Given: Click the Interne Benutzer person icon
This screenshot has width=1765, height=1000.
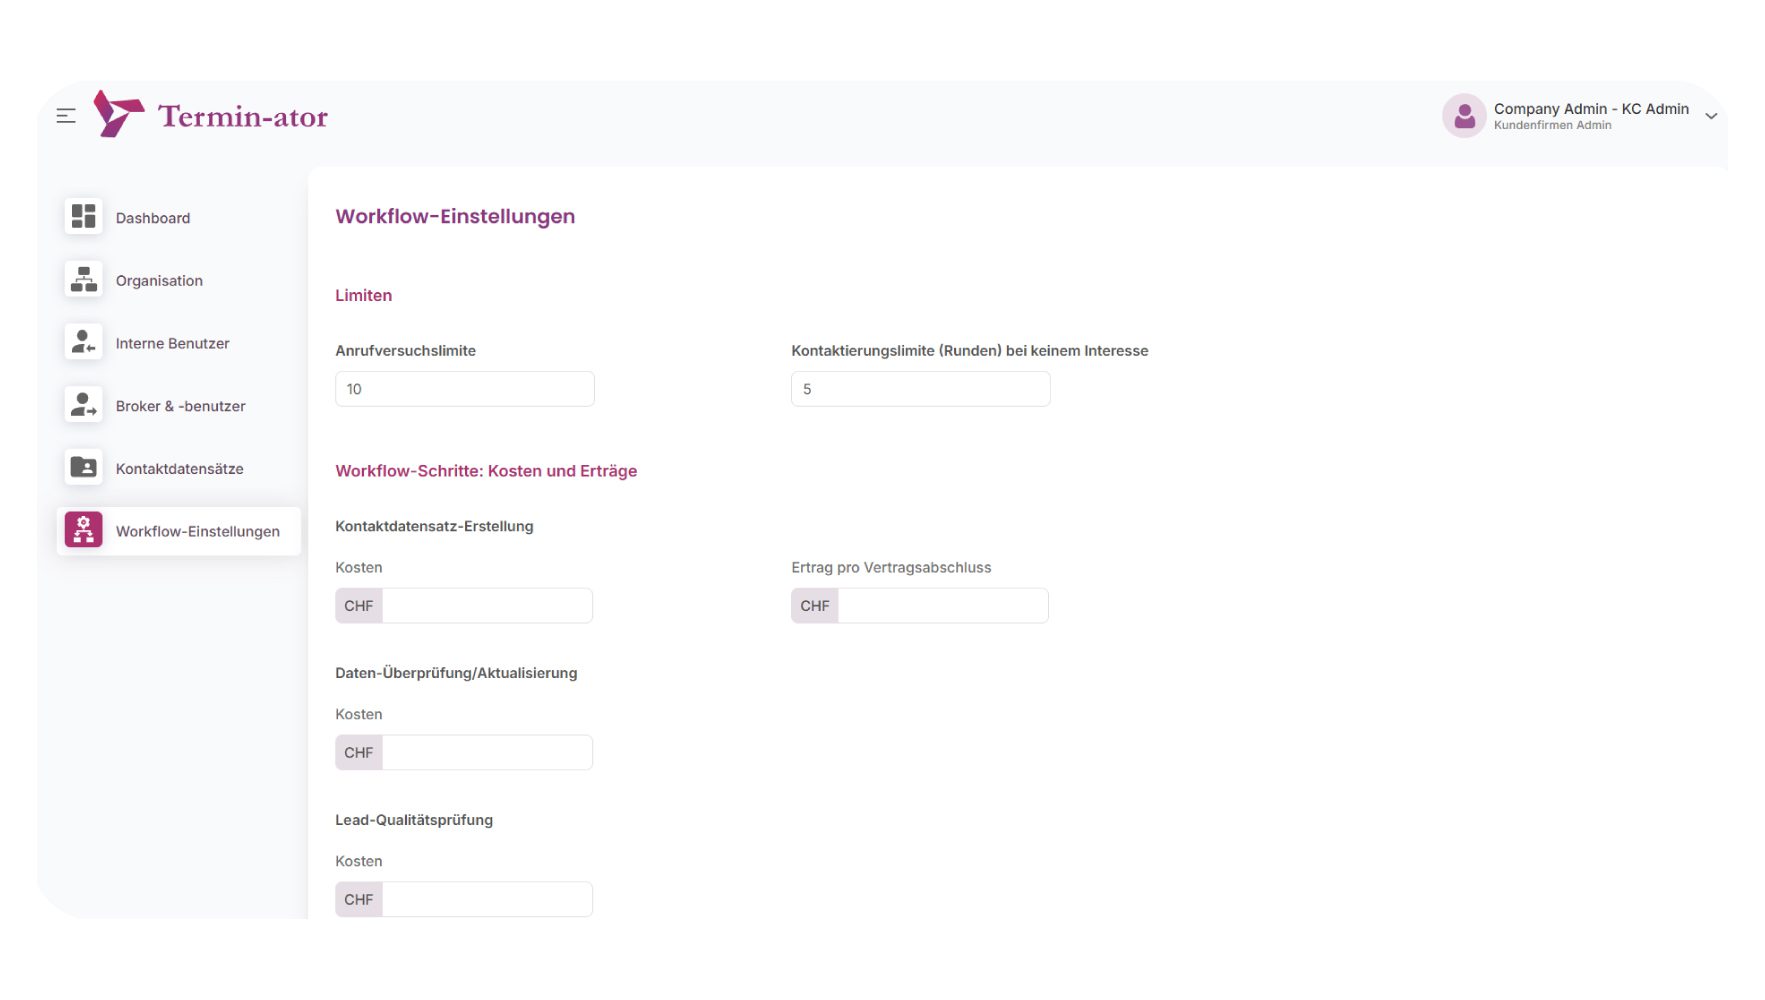Looking at the screenshot, I should 84,343.
